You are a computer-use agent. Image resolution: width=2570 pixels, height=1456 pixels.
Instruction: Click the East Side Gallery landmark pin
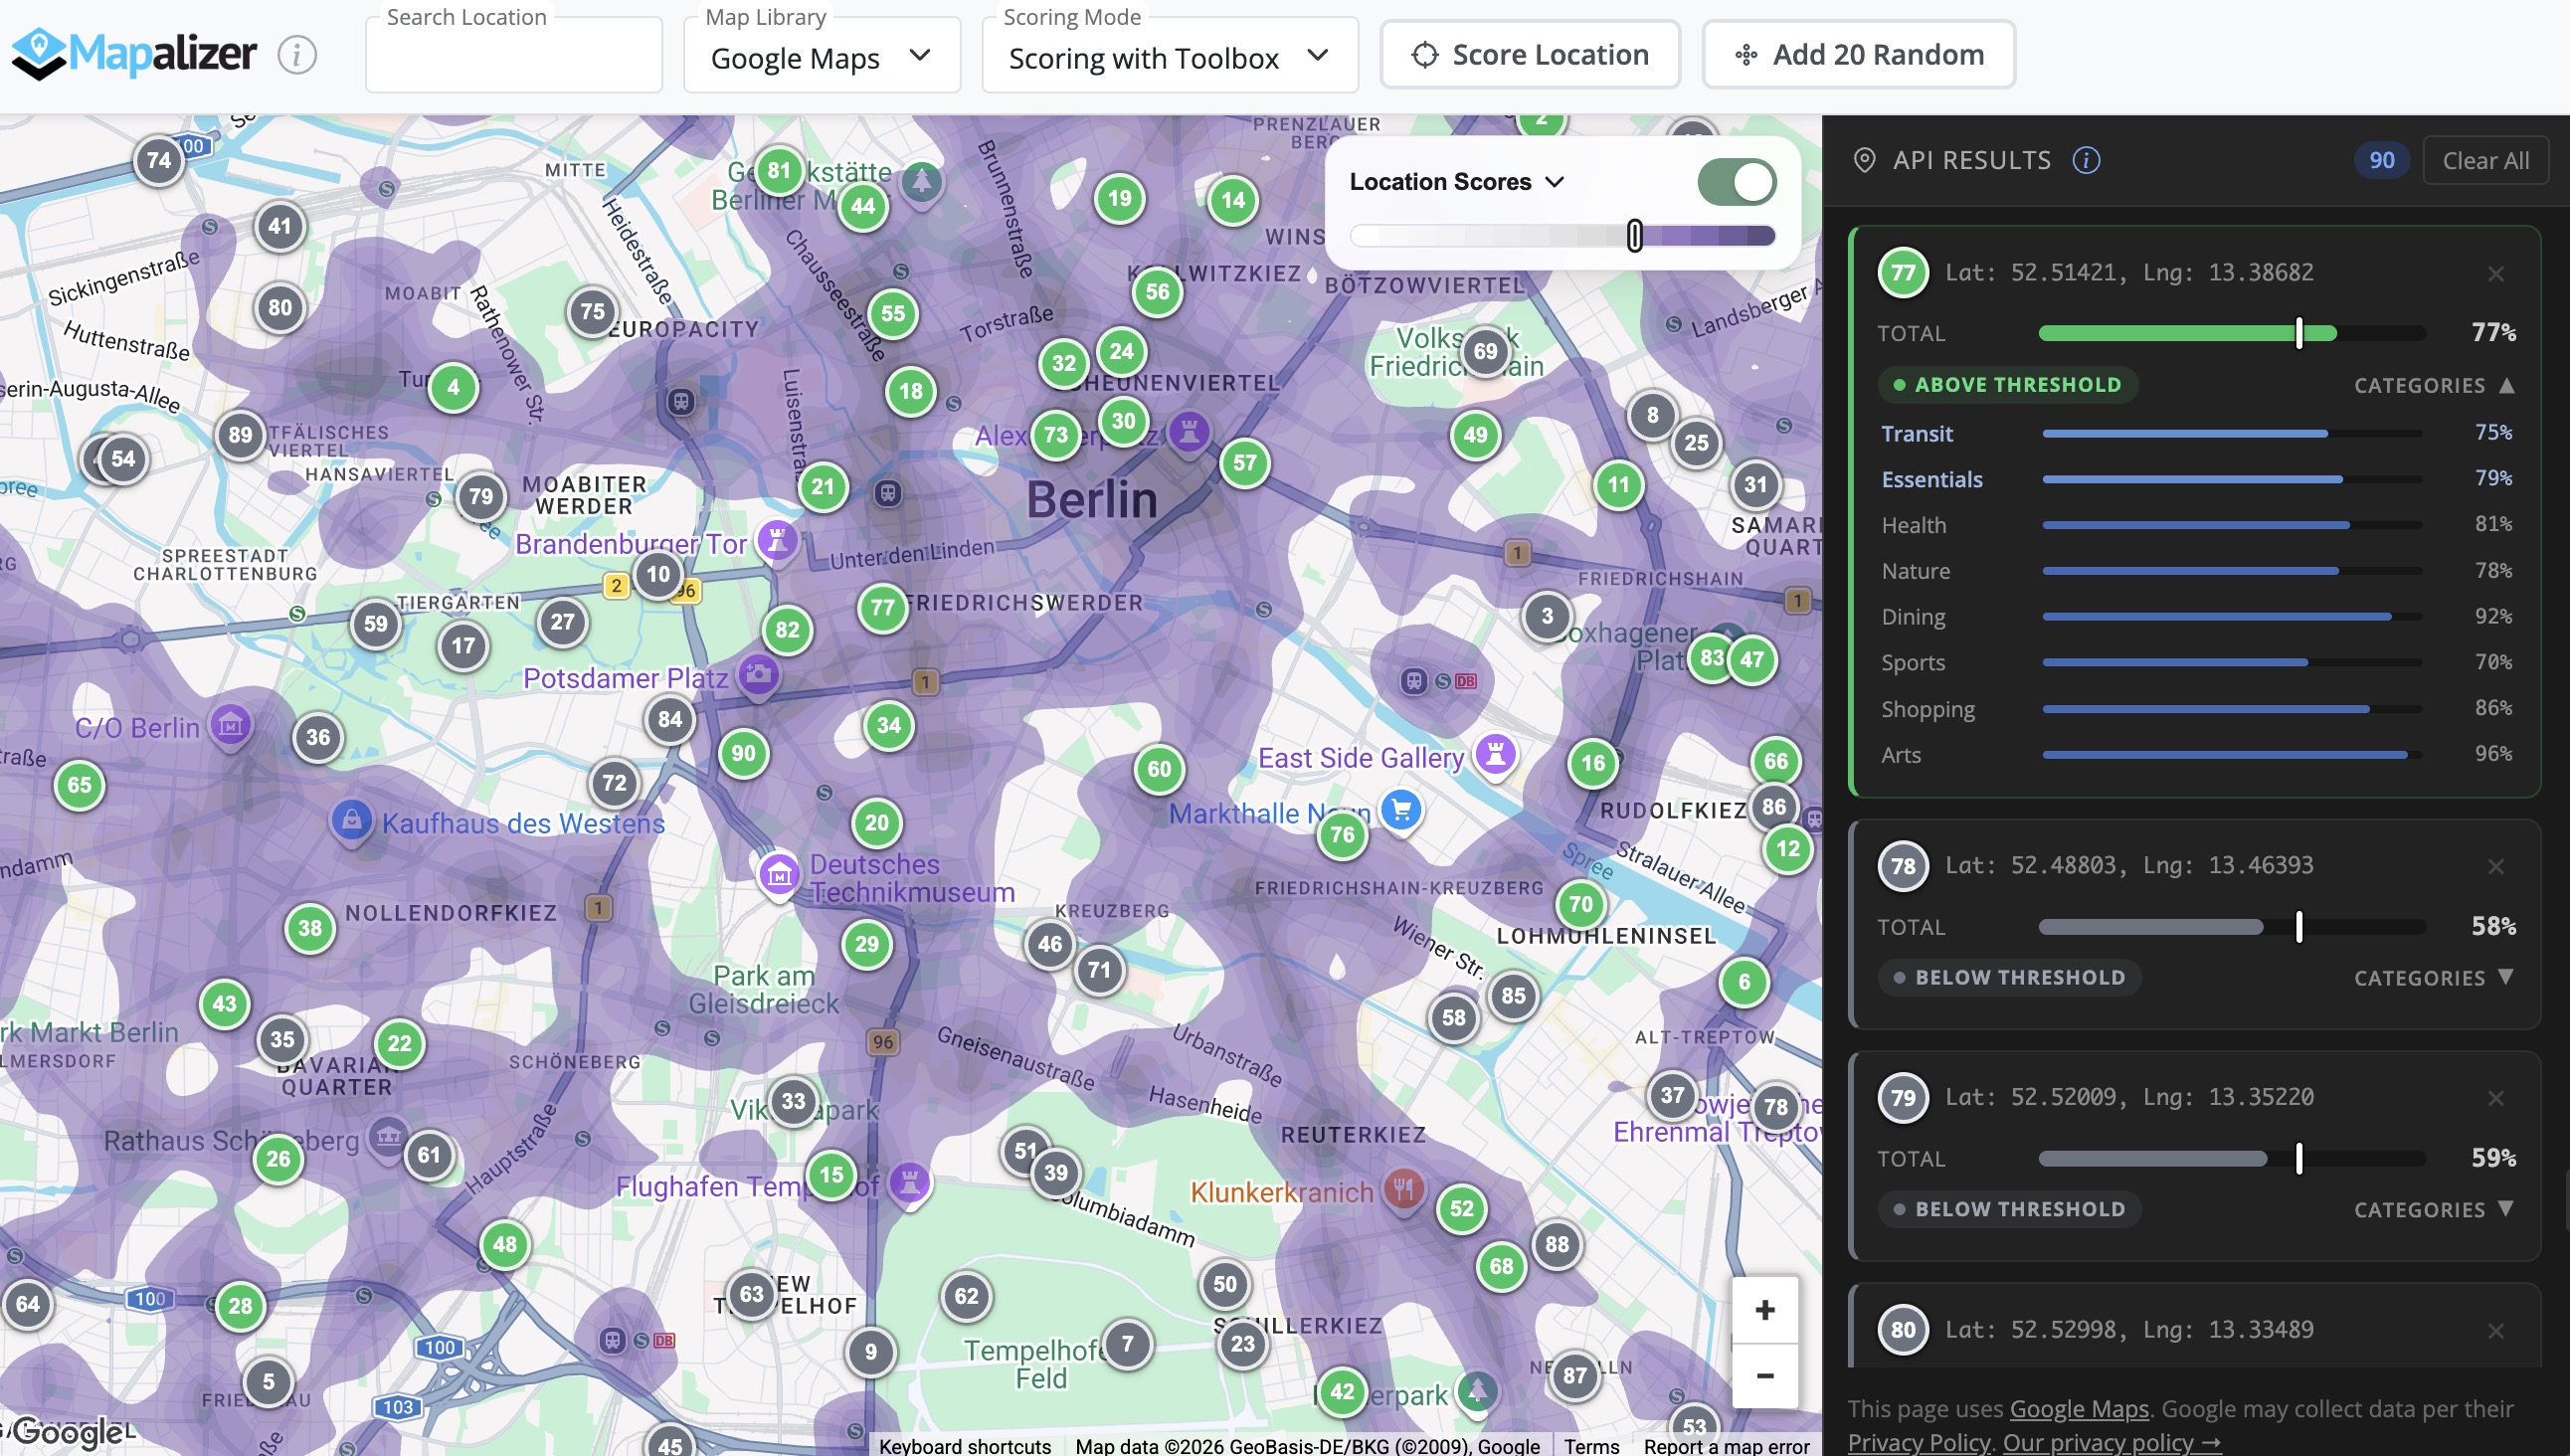click(x=1495, y=755)
